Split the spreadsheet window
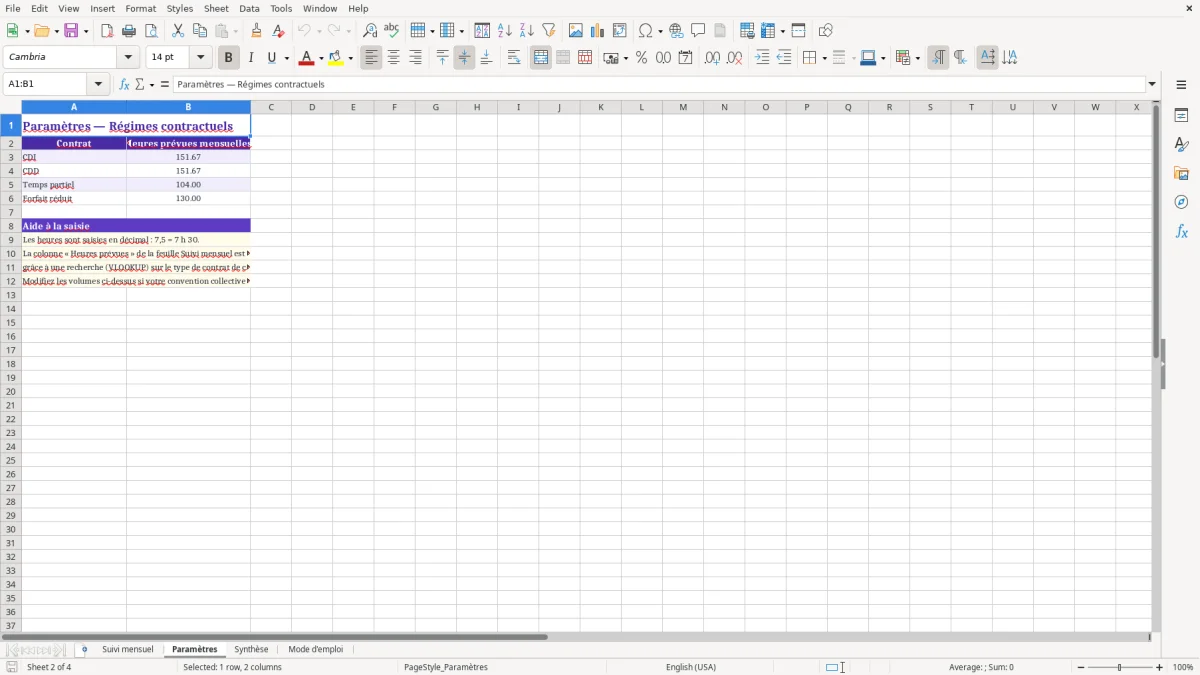 point(799,31)
